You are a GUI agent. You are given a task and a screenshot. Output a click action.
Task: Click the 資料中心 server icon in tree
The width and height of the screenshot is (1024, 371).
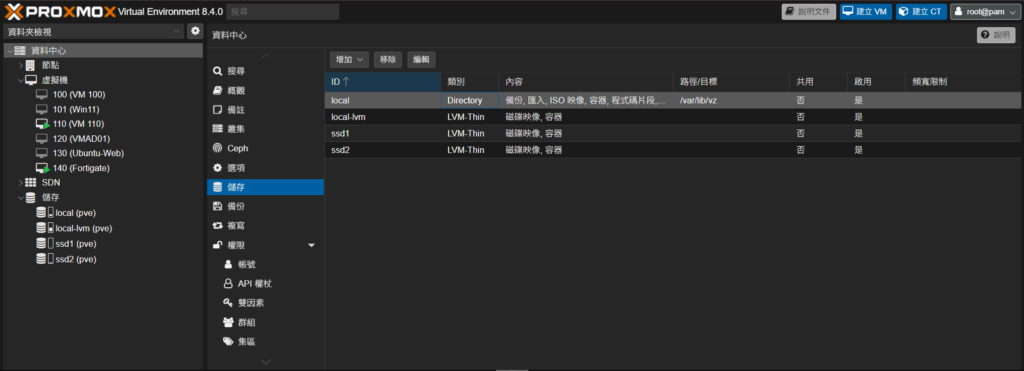pyautogui.click(x=20, y=51)
